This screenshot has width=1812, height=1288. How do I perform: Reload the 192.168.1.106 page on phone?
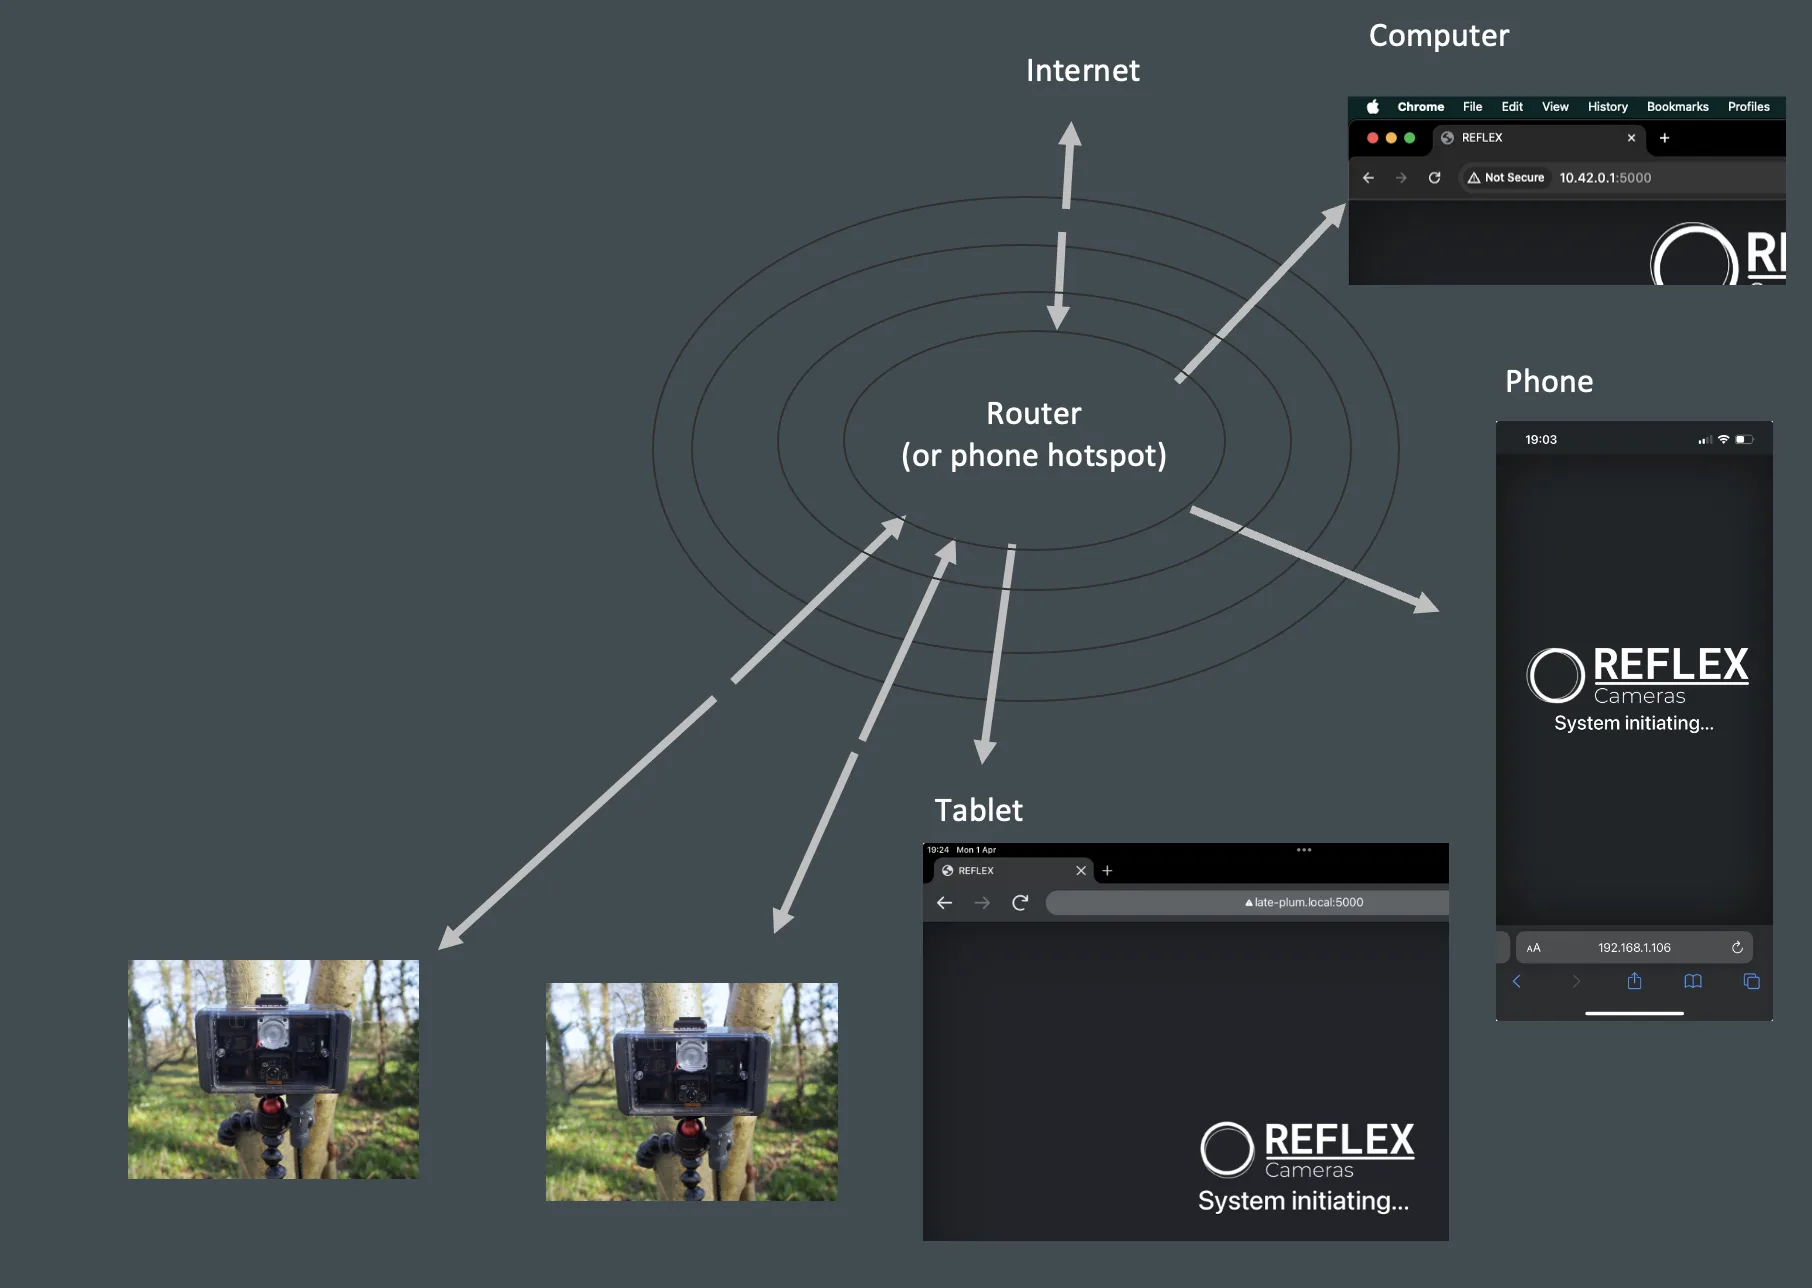pos(1737,947)
